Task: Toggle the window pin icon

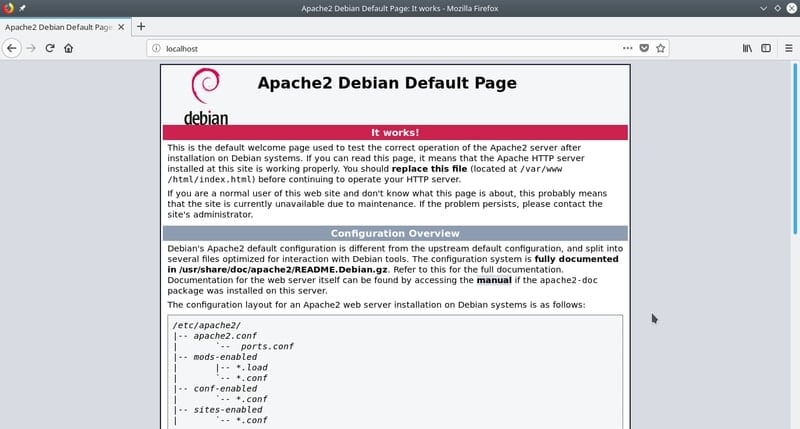Action: coord(22,8)
